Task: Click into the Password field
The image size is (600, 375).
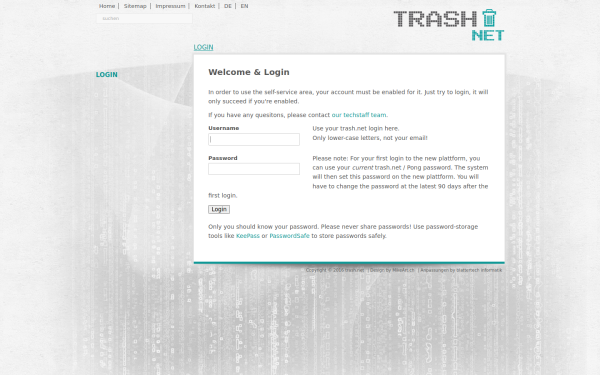Action: coord(254,169)
